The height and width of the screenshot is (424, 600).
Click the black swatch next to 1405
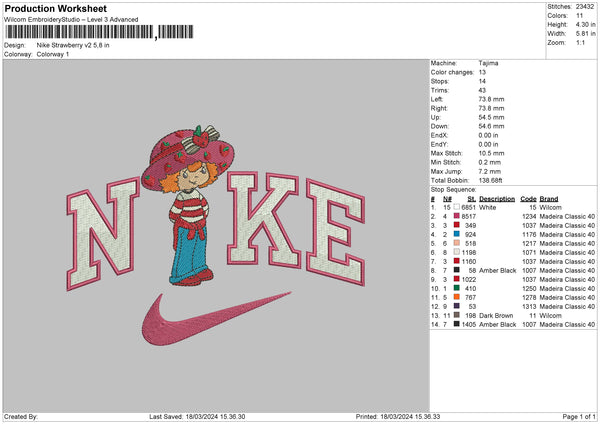[x=457, y=324]
